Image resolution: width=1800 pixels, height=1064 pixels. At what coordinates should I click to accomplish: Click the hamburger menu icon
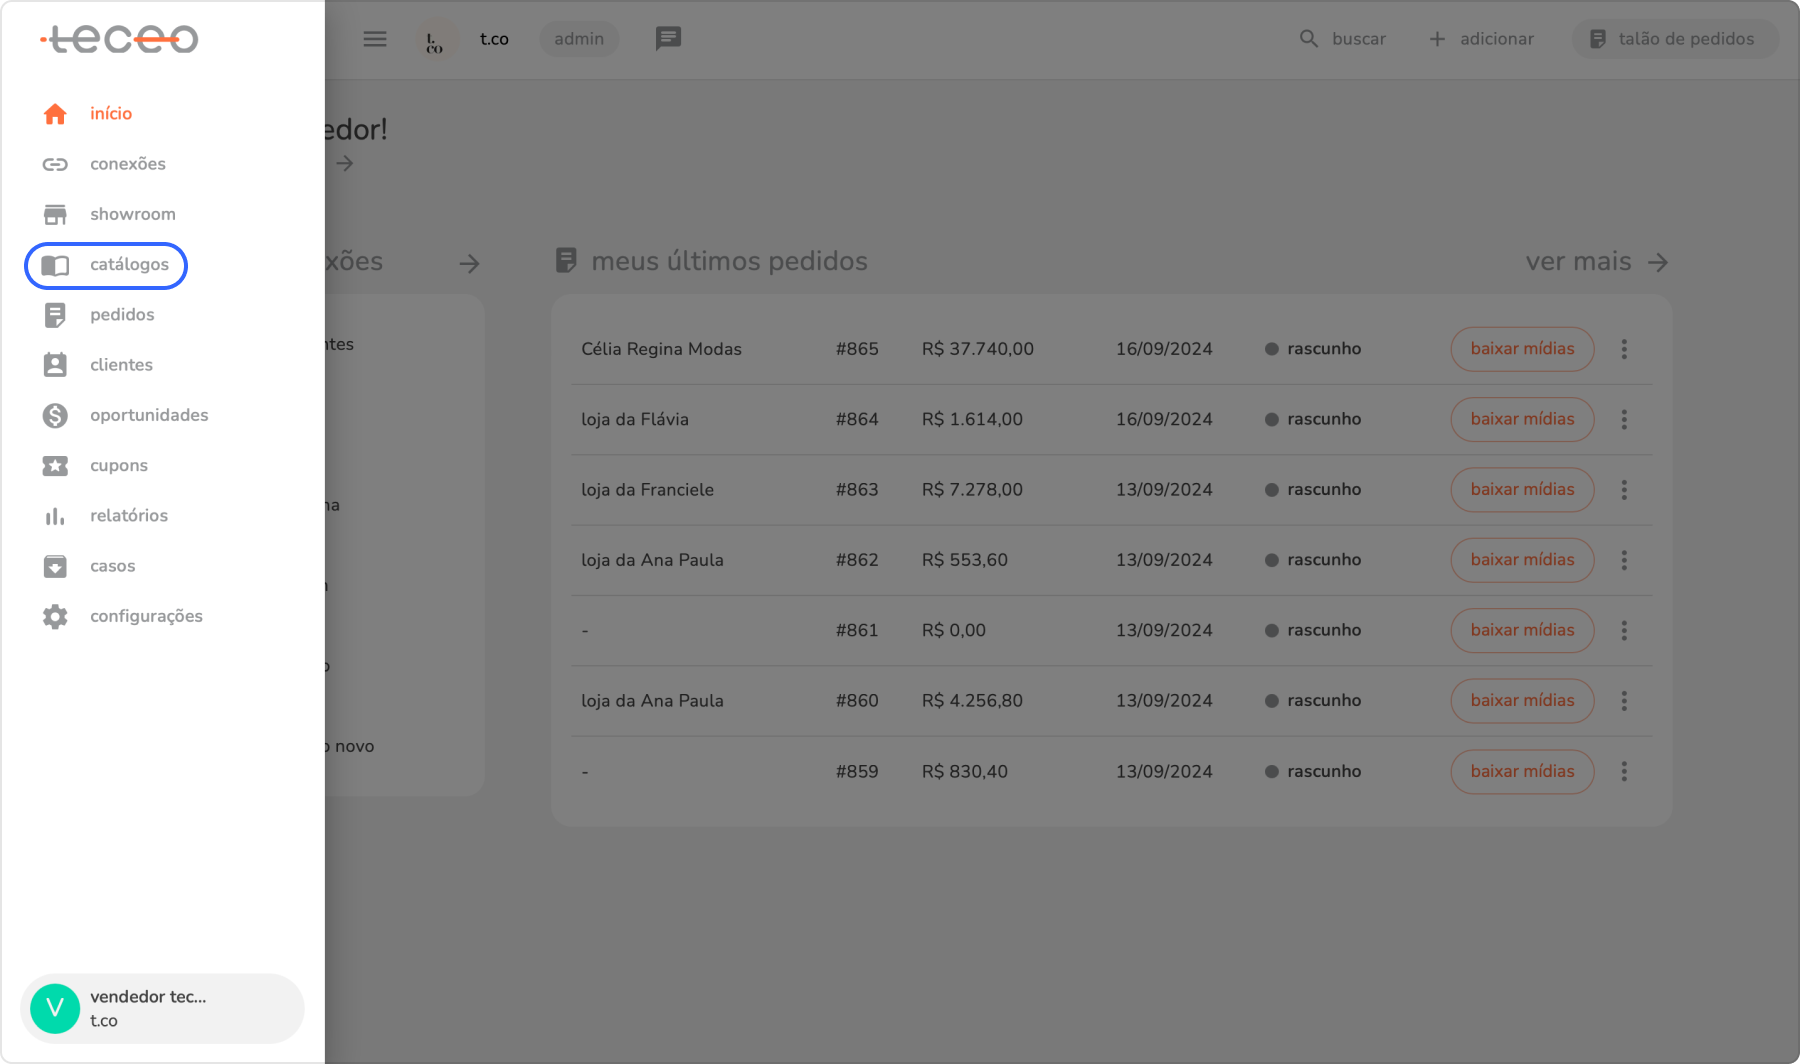click(x=375, y=39)
